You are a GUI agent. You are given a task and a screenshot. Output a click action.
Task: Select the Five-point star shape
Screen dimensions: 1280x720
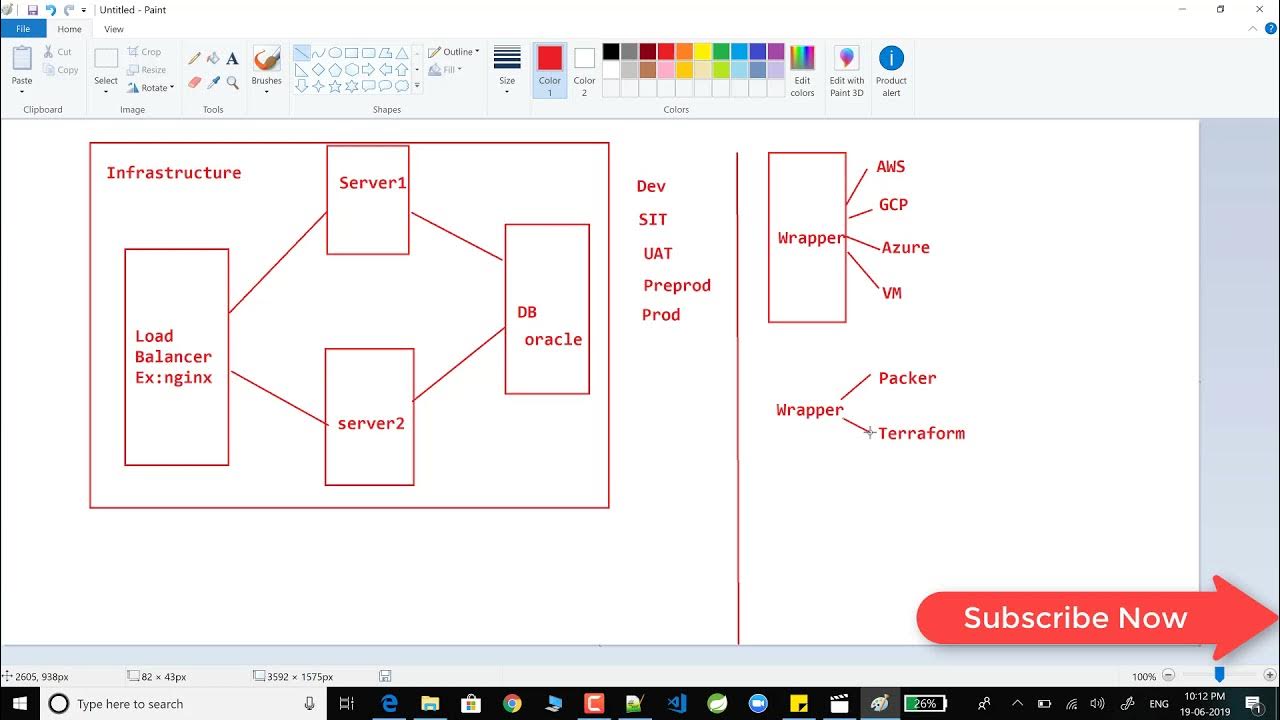335,86
